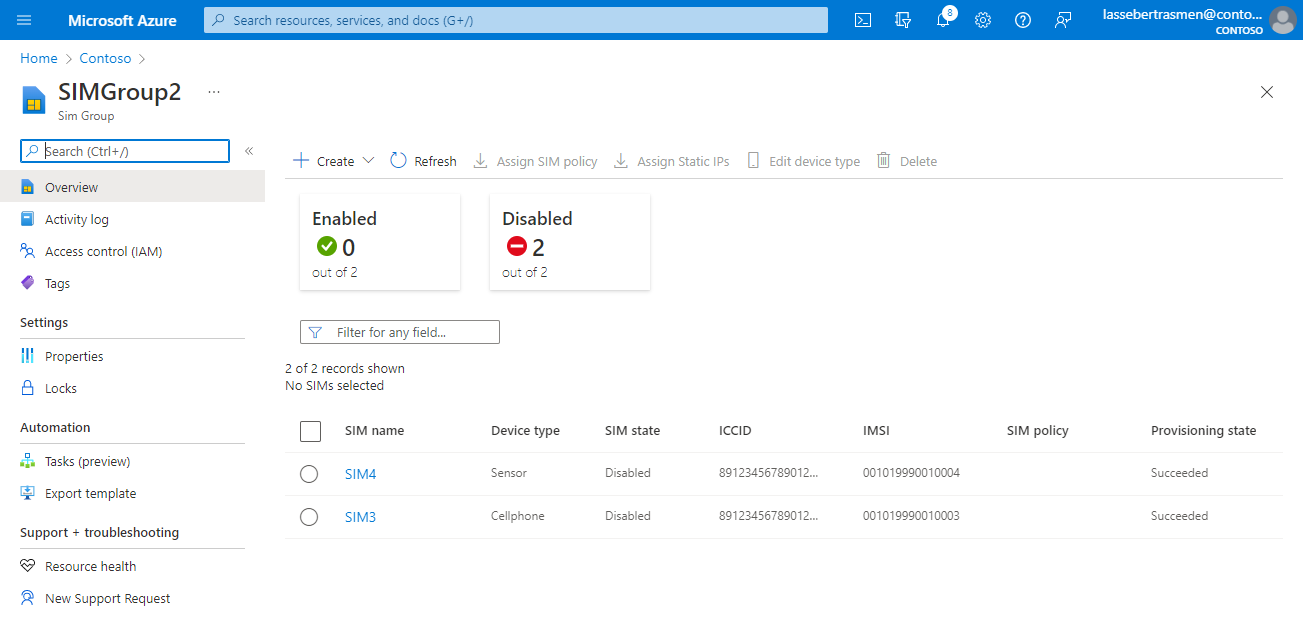Select the SIM4 row radio button

click(309, 474)
